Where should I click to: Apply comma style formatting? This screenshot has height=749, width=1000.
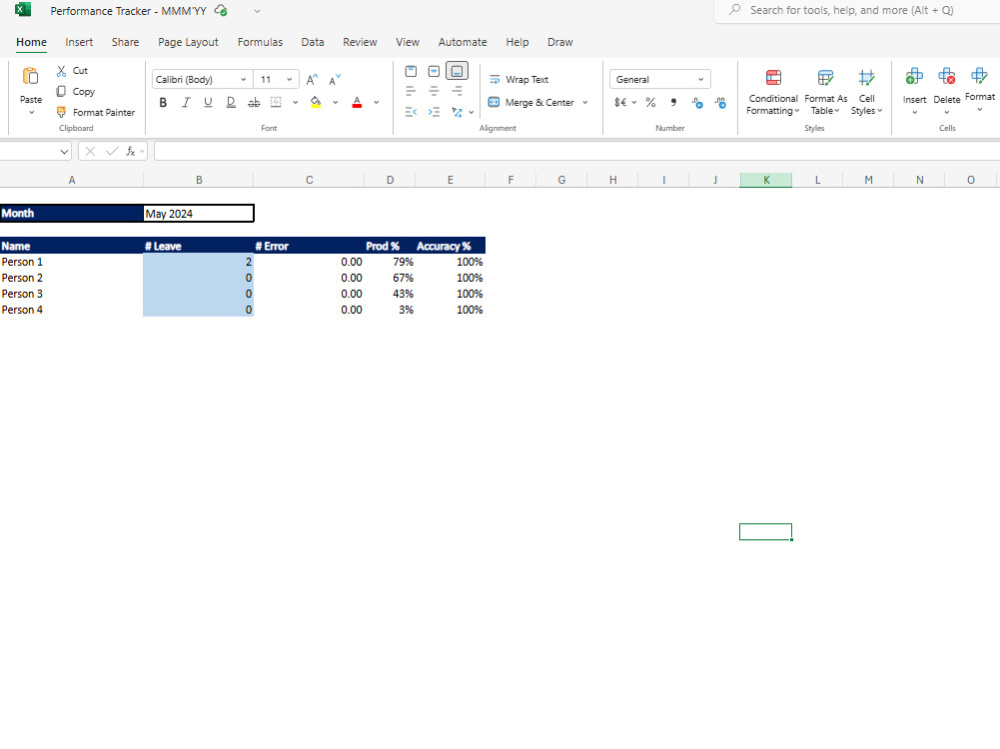pyautogui.click(x=673, y=102)
